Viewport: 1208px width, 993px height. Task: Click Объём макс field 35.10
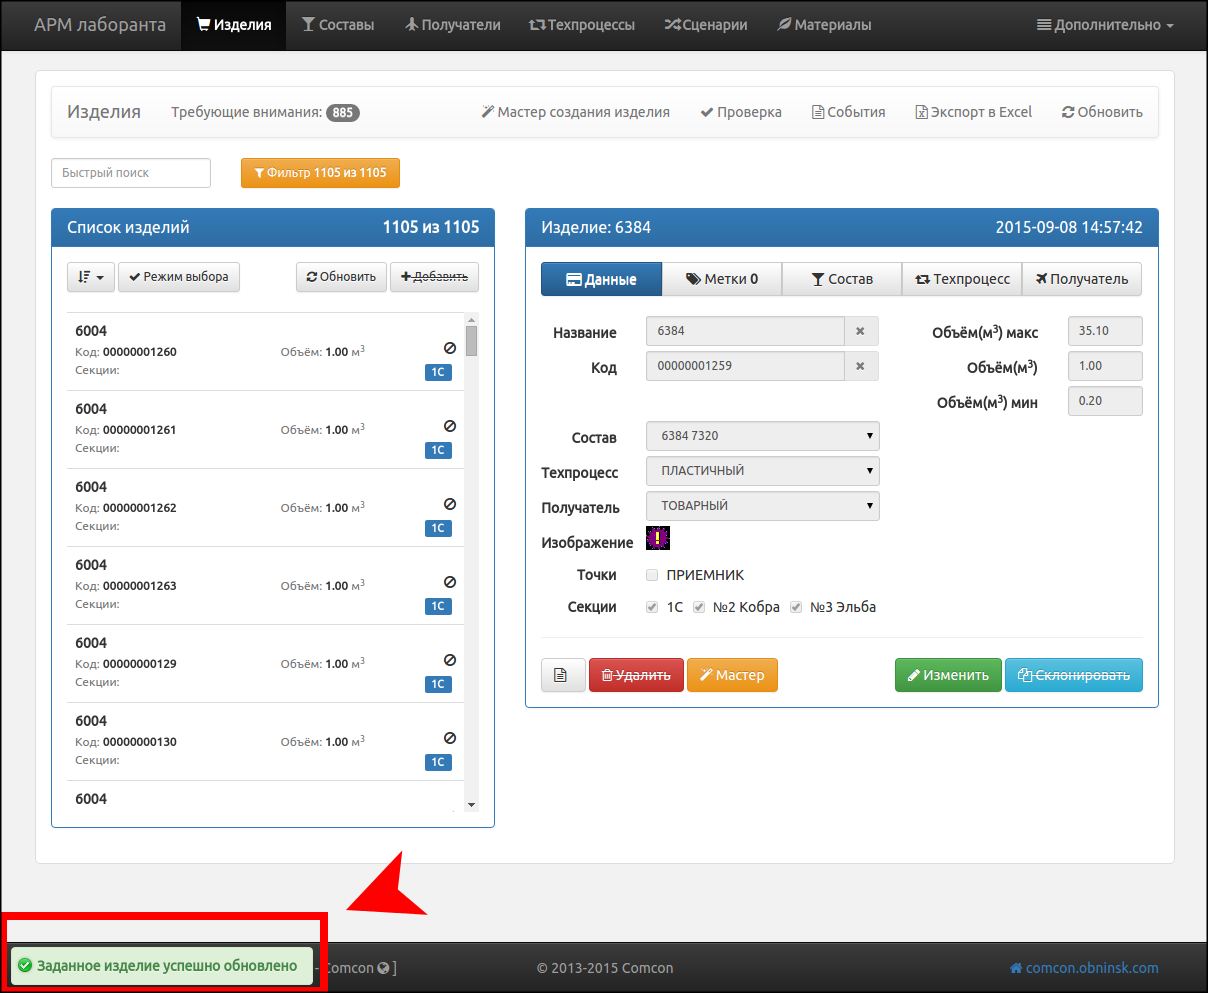pyautogui.click(x=1105, y=331)
